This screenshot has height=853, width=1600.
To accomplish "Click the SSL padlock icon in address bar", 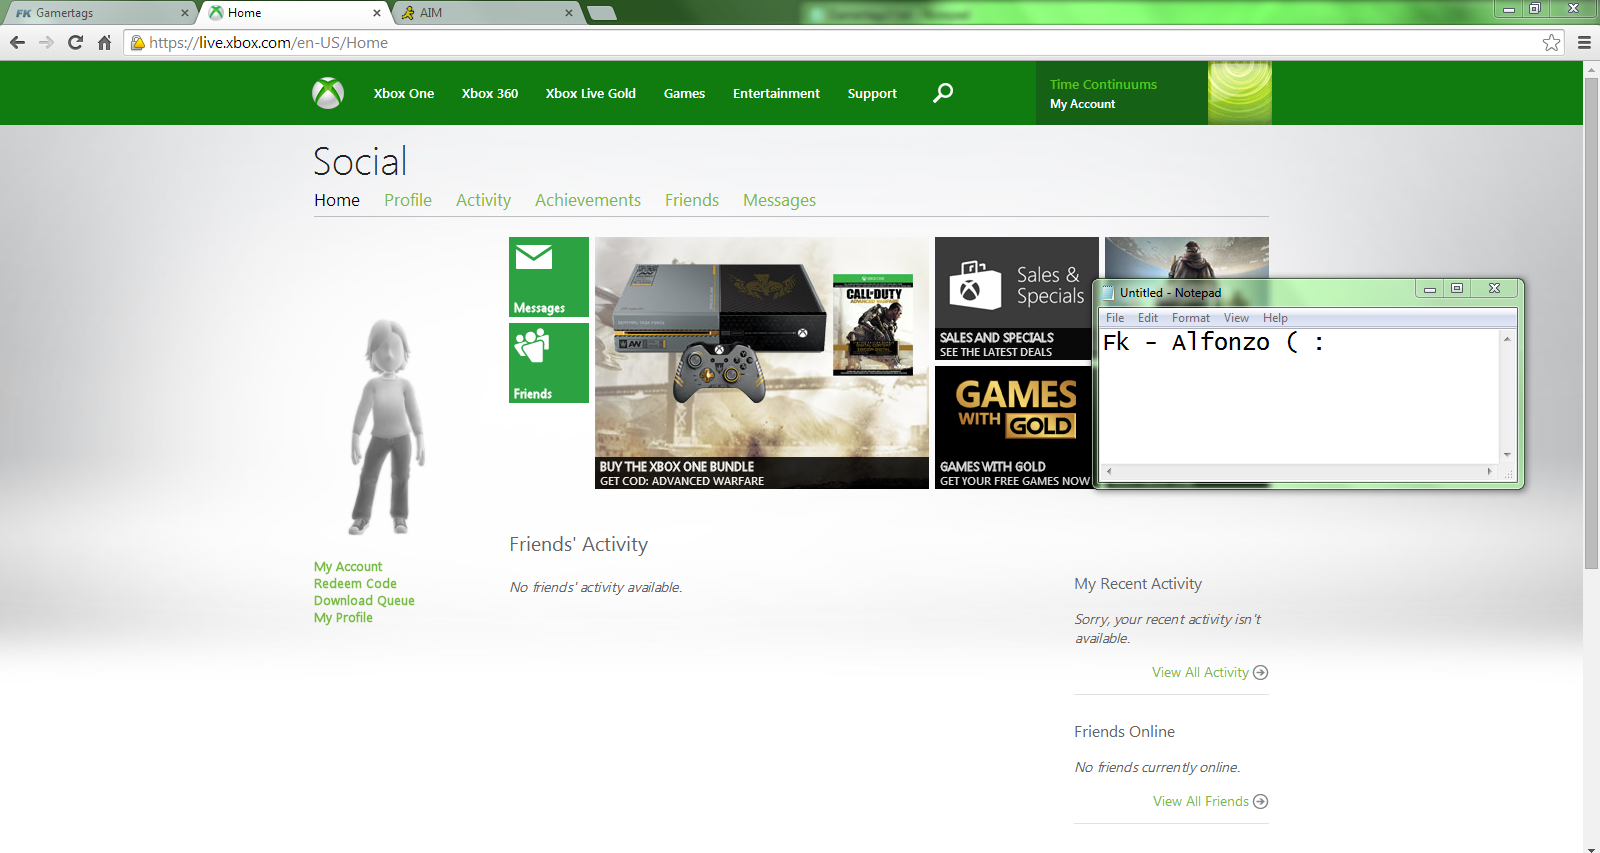I will (x=138, y=42).
